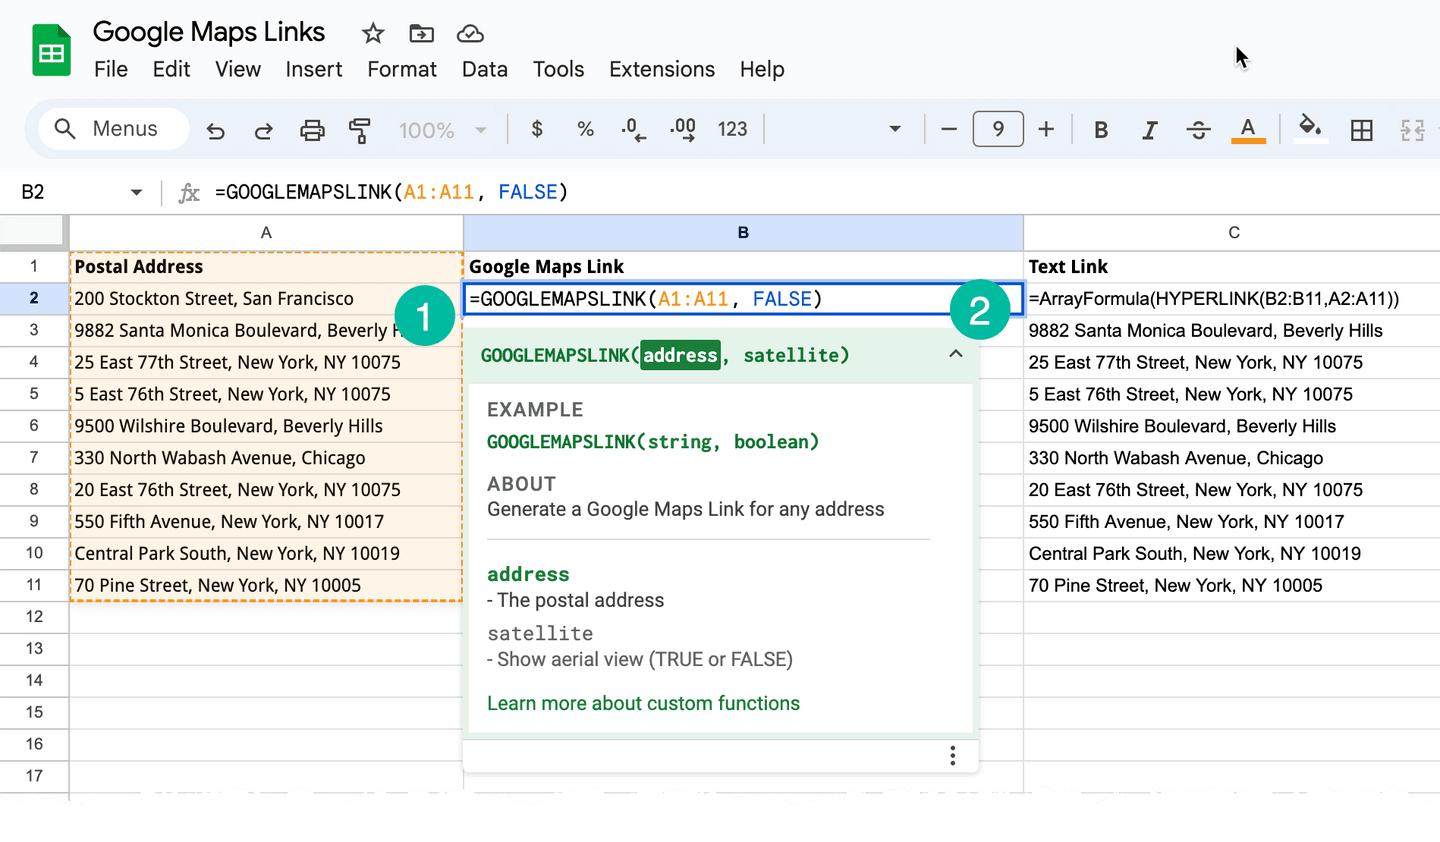Toggle strikethrough formatting
The image size is (1440, 842).
pyautogui.click(x=1199, y=130)
